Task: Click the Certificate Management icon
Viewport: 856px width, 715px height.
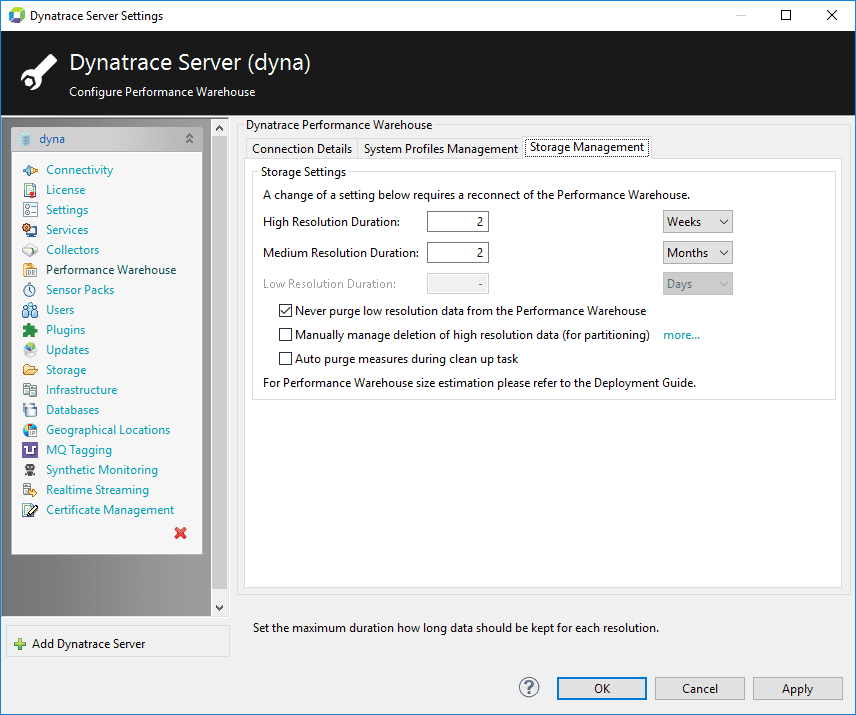Action: [x=30, y=510]
